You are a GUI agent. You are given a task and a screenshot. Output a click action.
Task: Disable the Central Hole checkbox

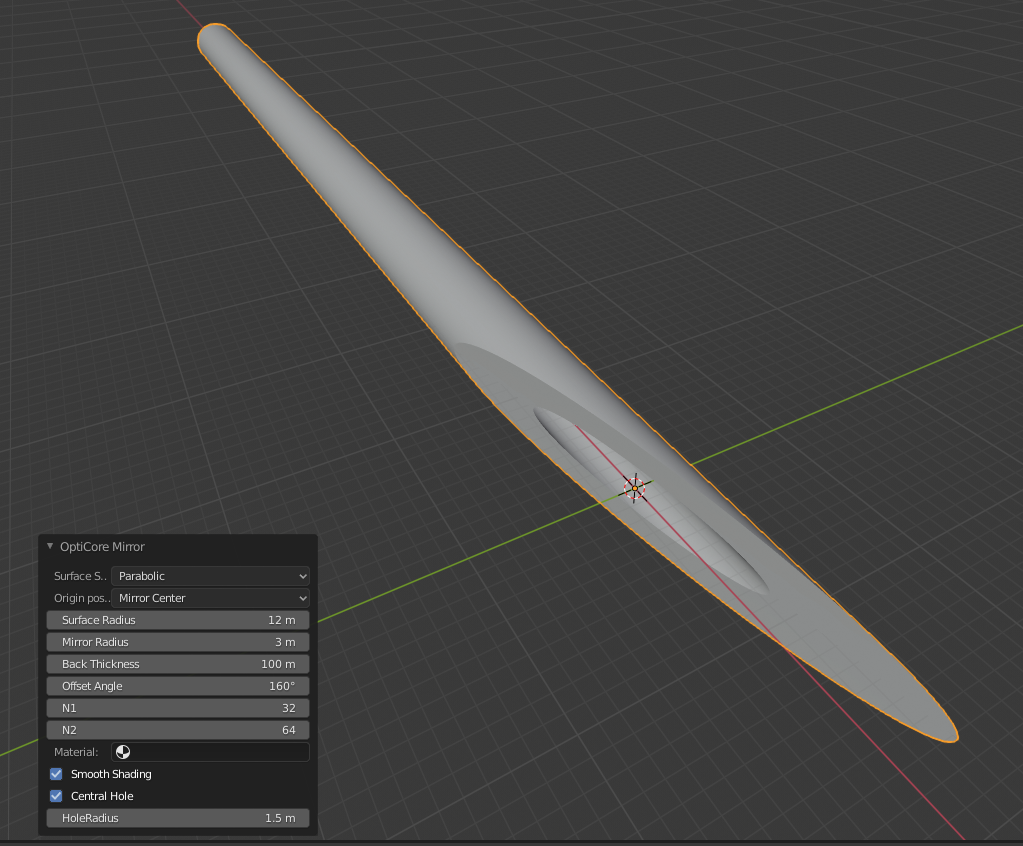tap(56, 796)
